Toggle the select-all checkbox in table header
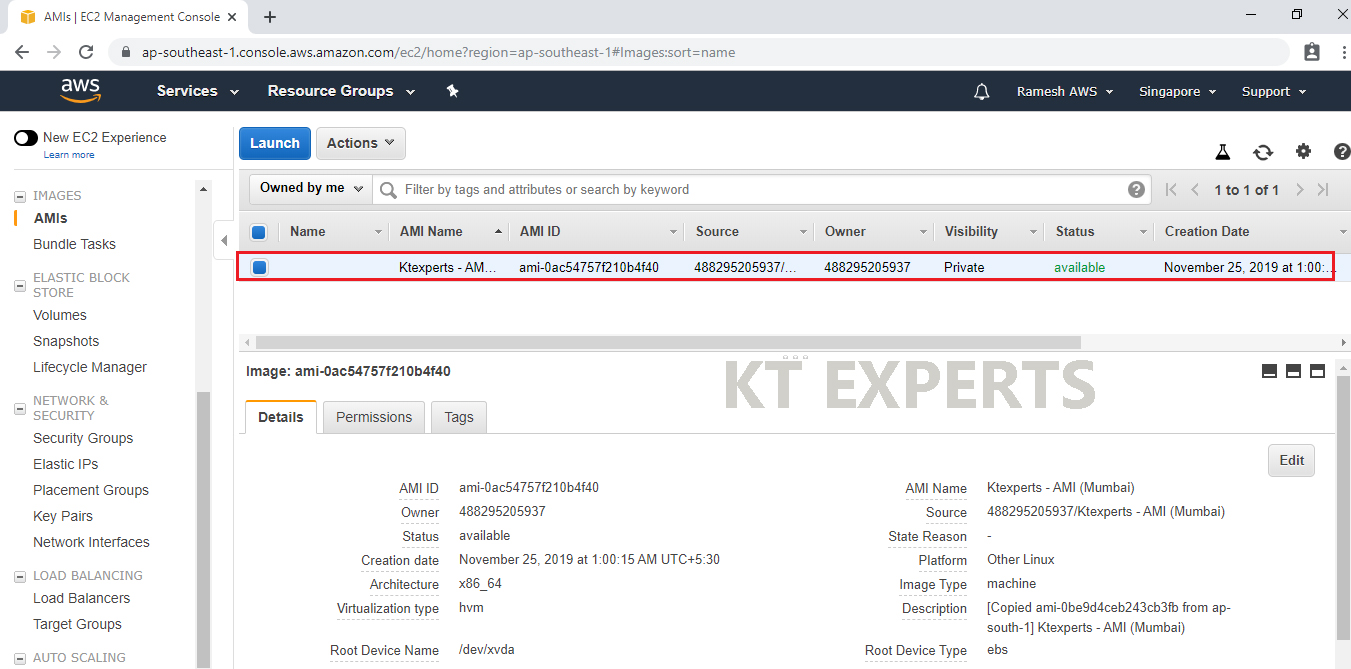Viewport: 1351px width, 669px height. (x=259, y=232)
